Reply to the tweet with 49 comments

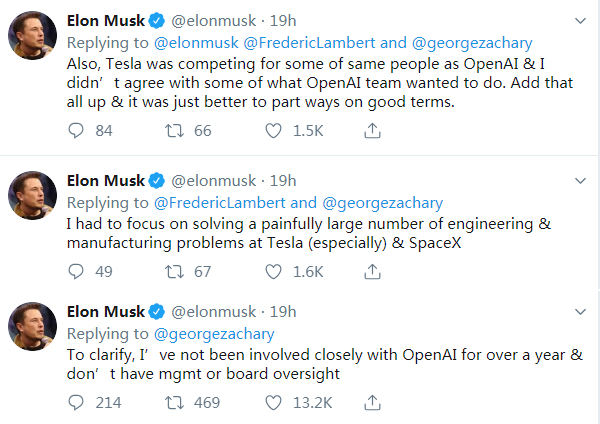click(x=76, y=271)
